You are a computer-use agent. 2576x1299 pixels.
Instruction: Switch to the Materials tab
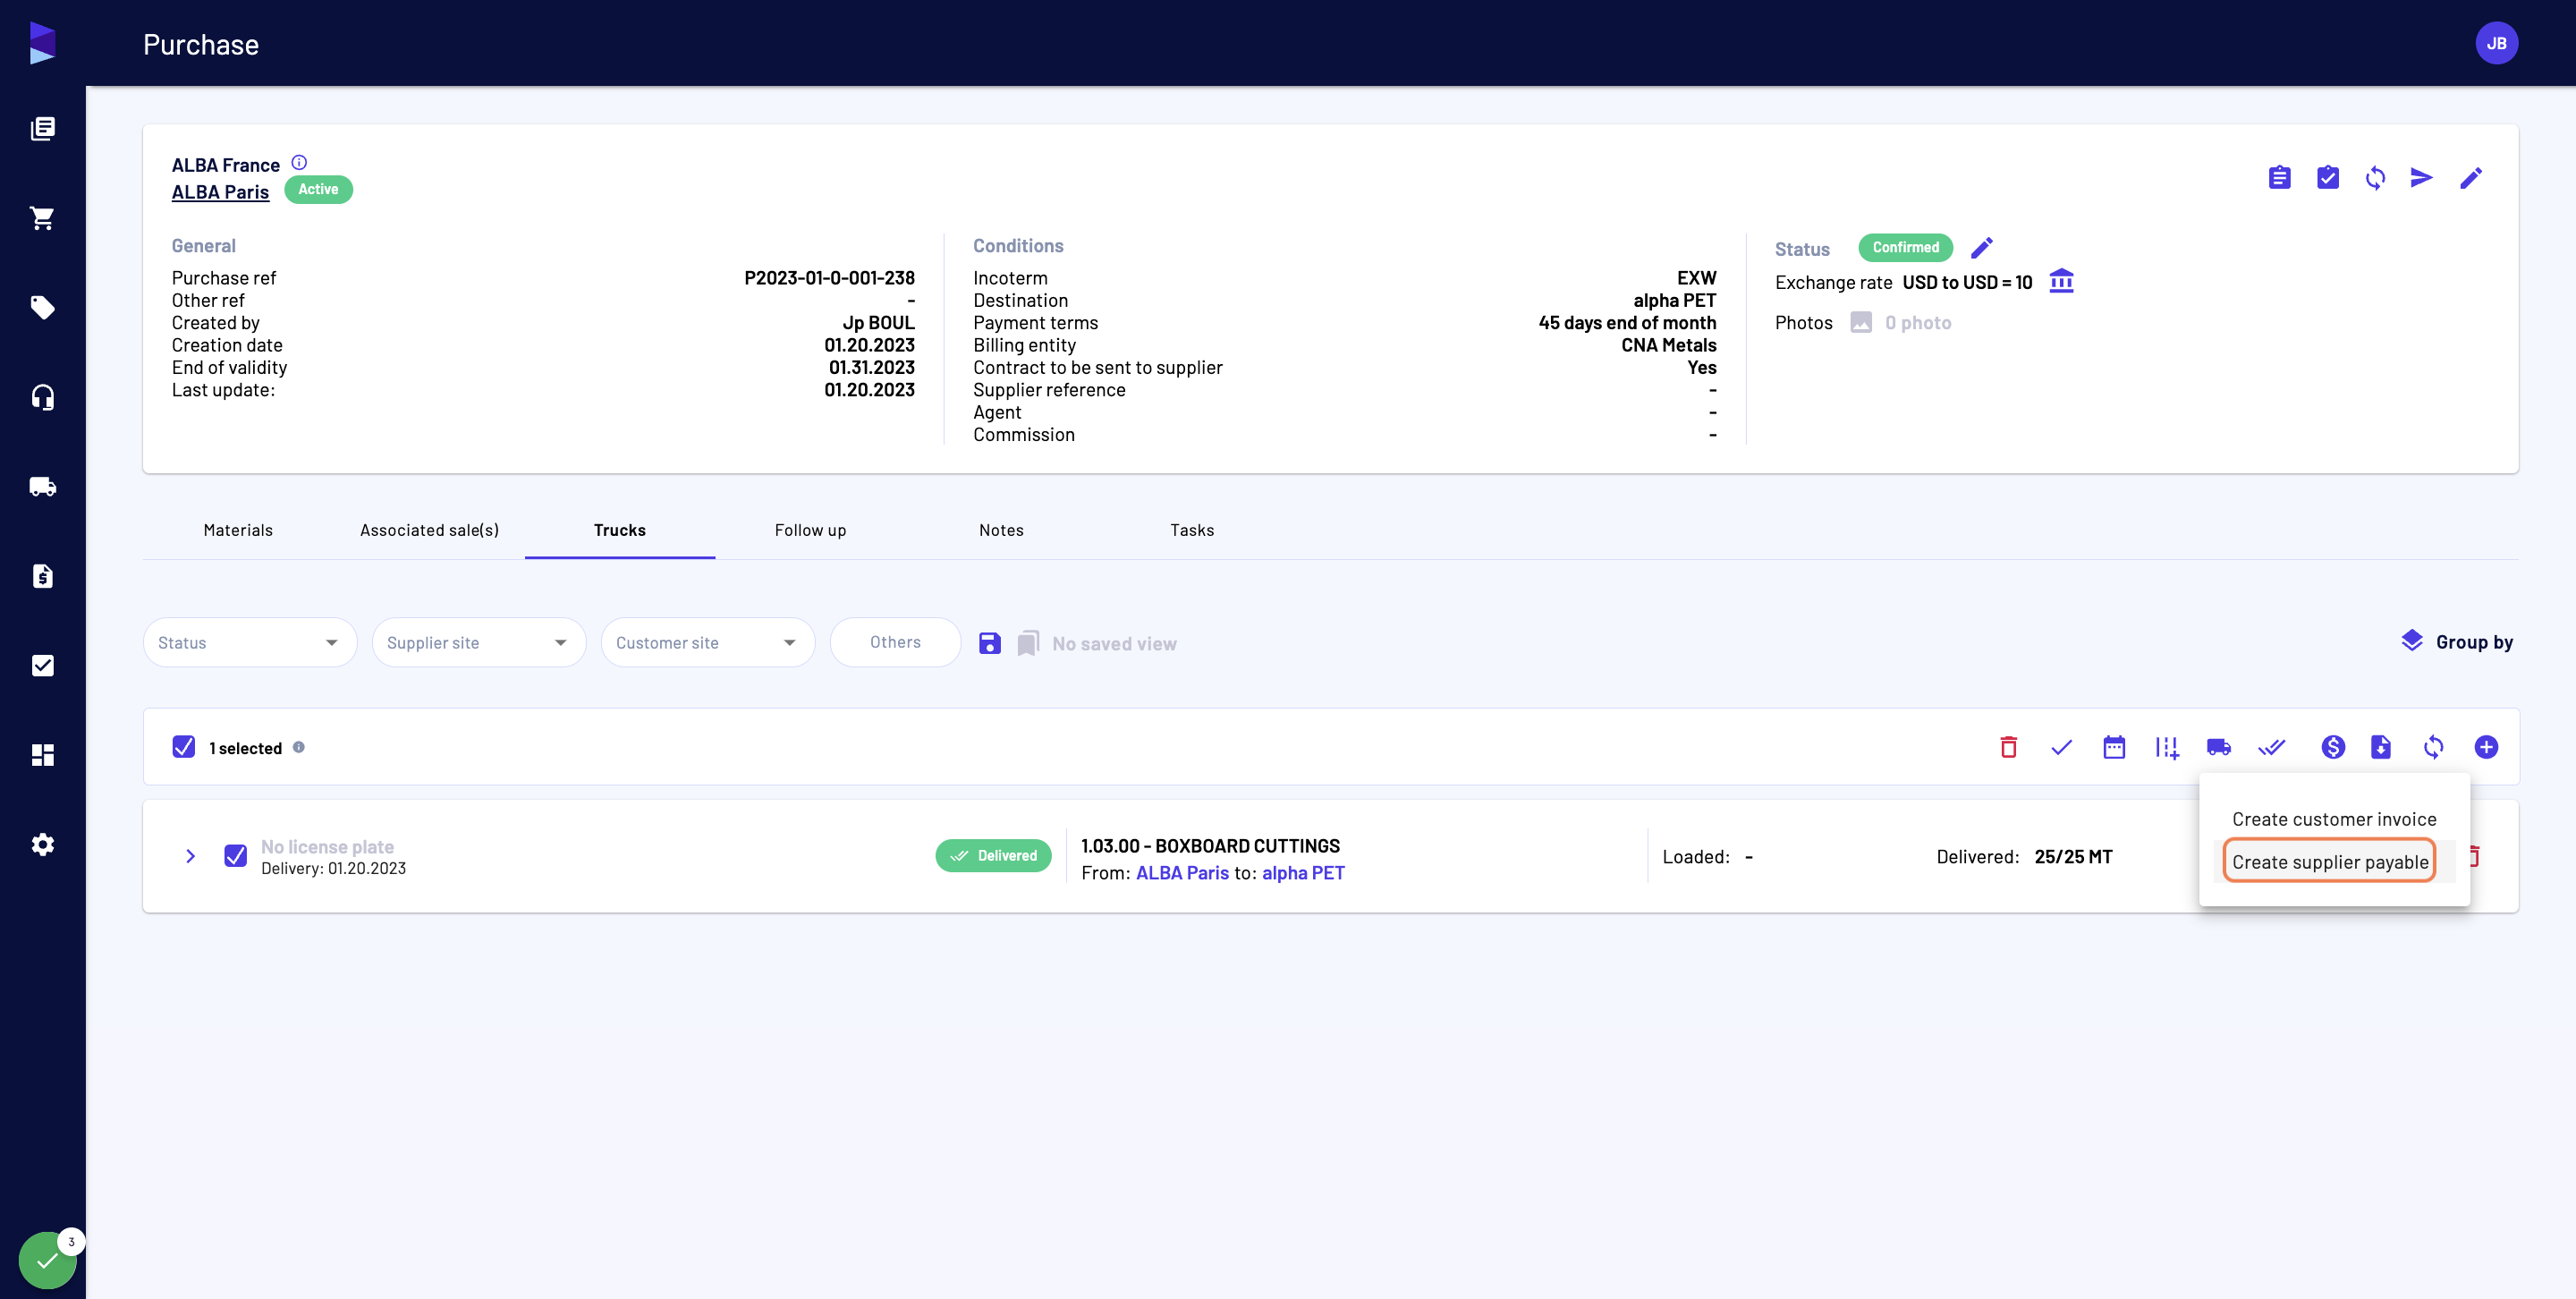(x=238, y=530)
